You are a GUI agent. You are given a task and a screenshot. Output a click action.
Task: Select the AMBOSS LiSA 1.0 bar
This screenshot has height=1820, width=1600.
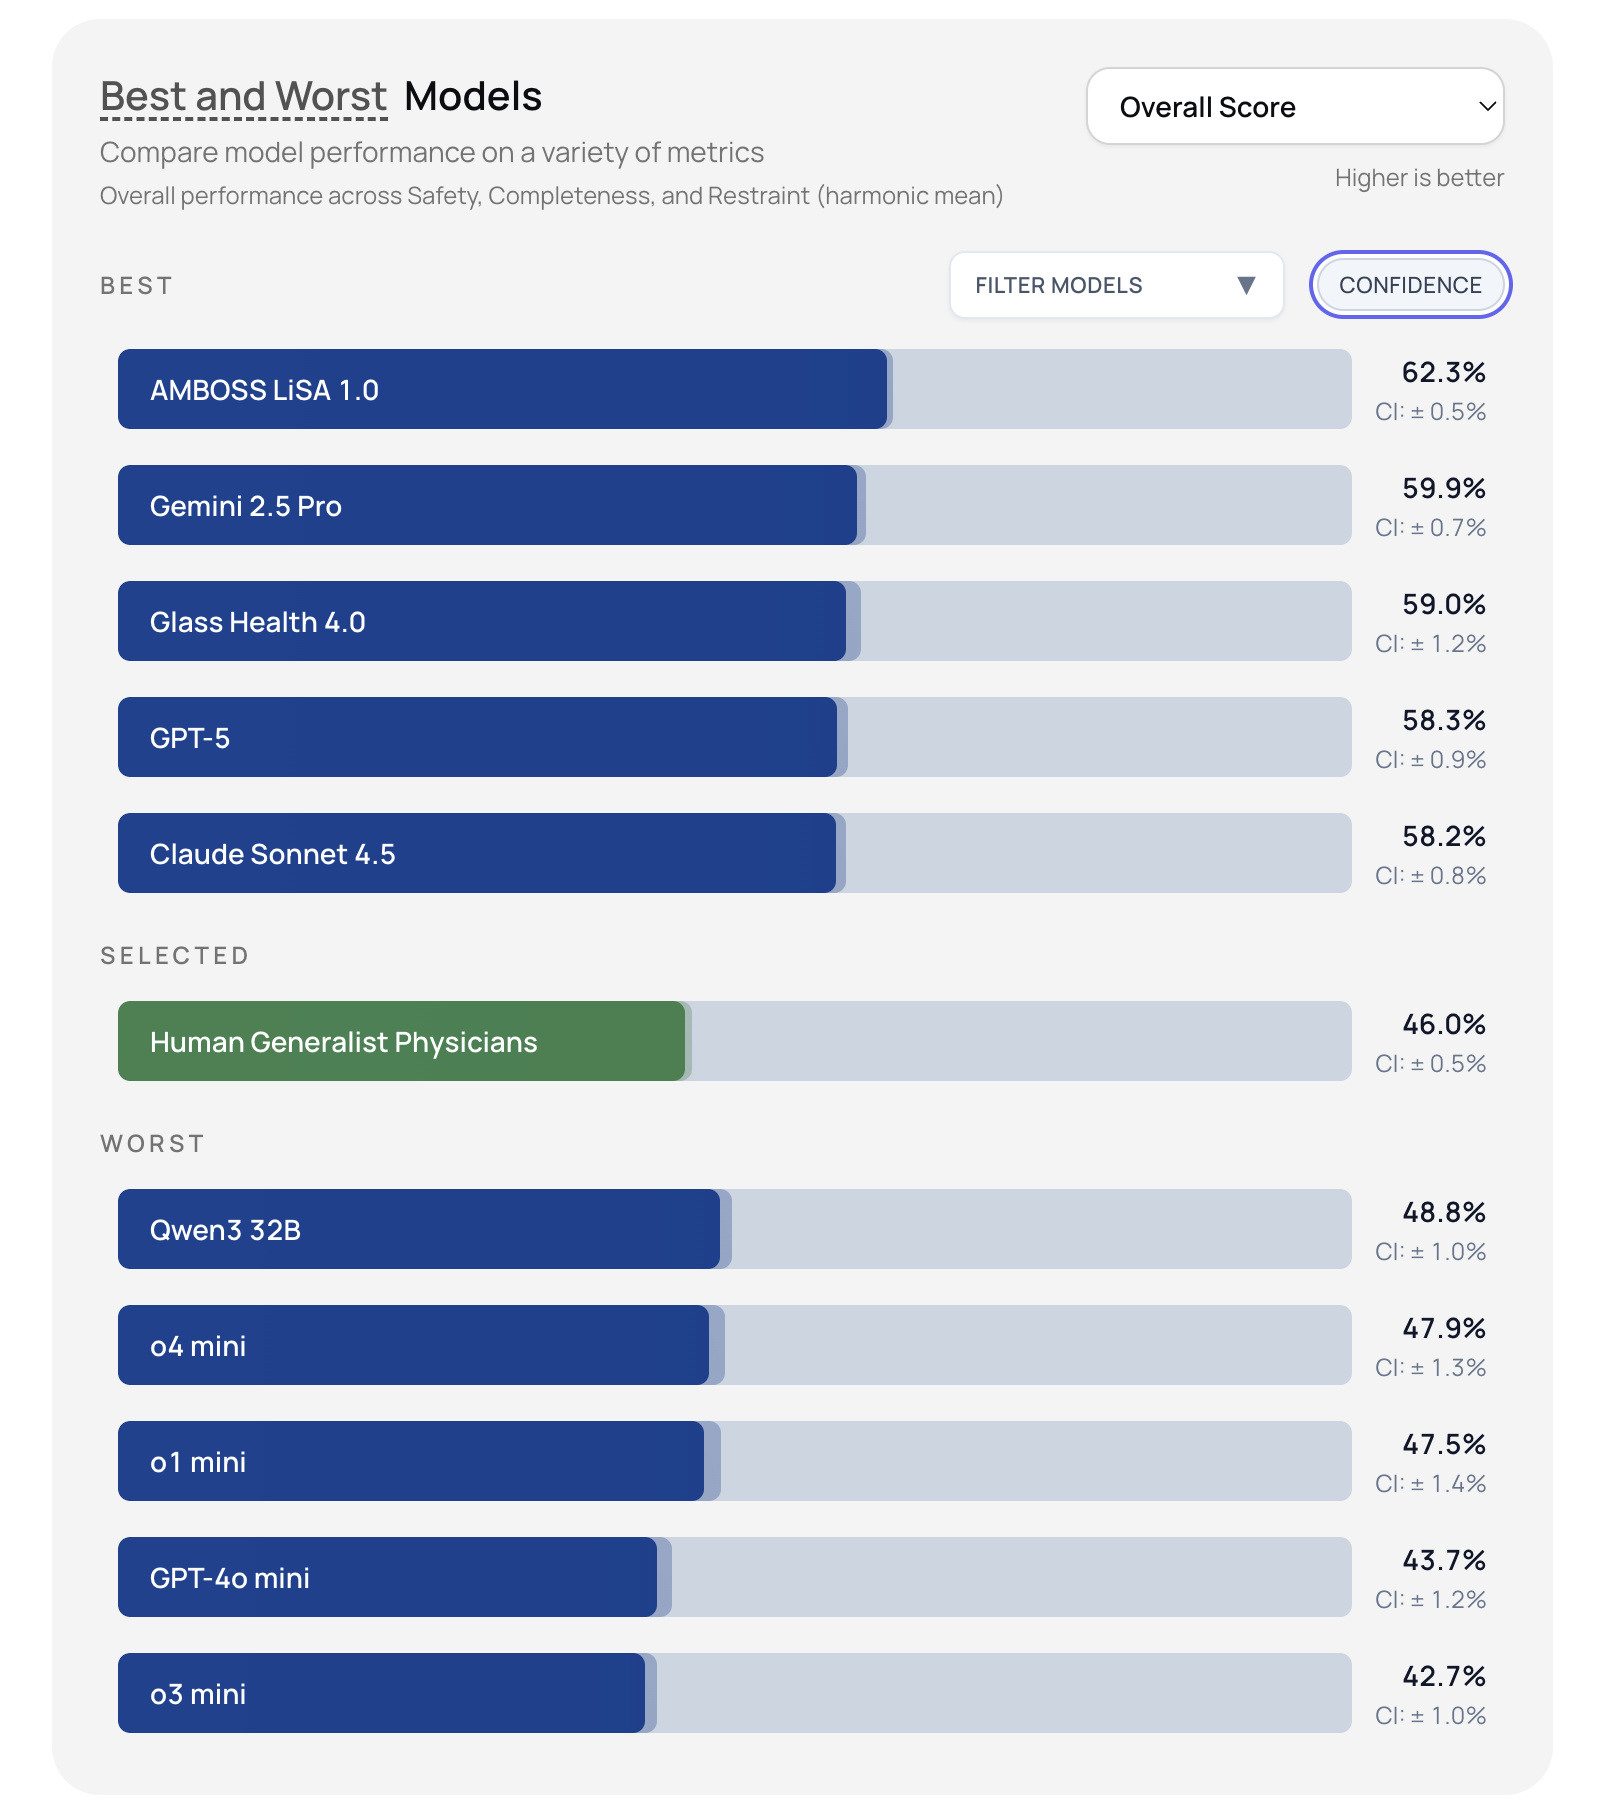point(502,390)
